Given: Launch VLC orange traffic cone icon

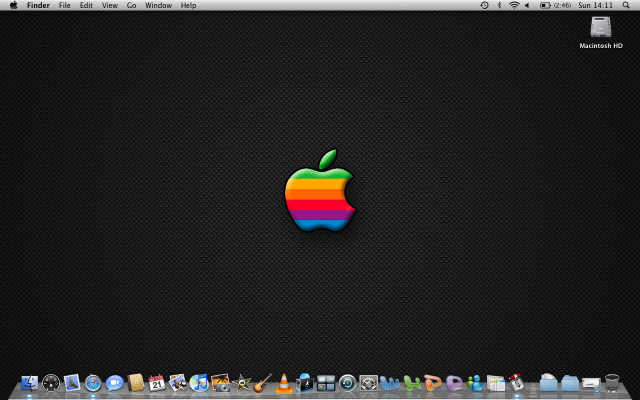Looking at the screenshot, I should click(284, 383).
